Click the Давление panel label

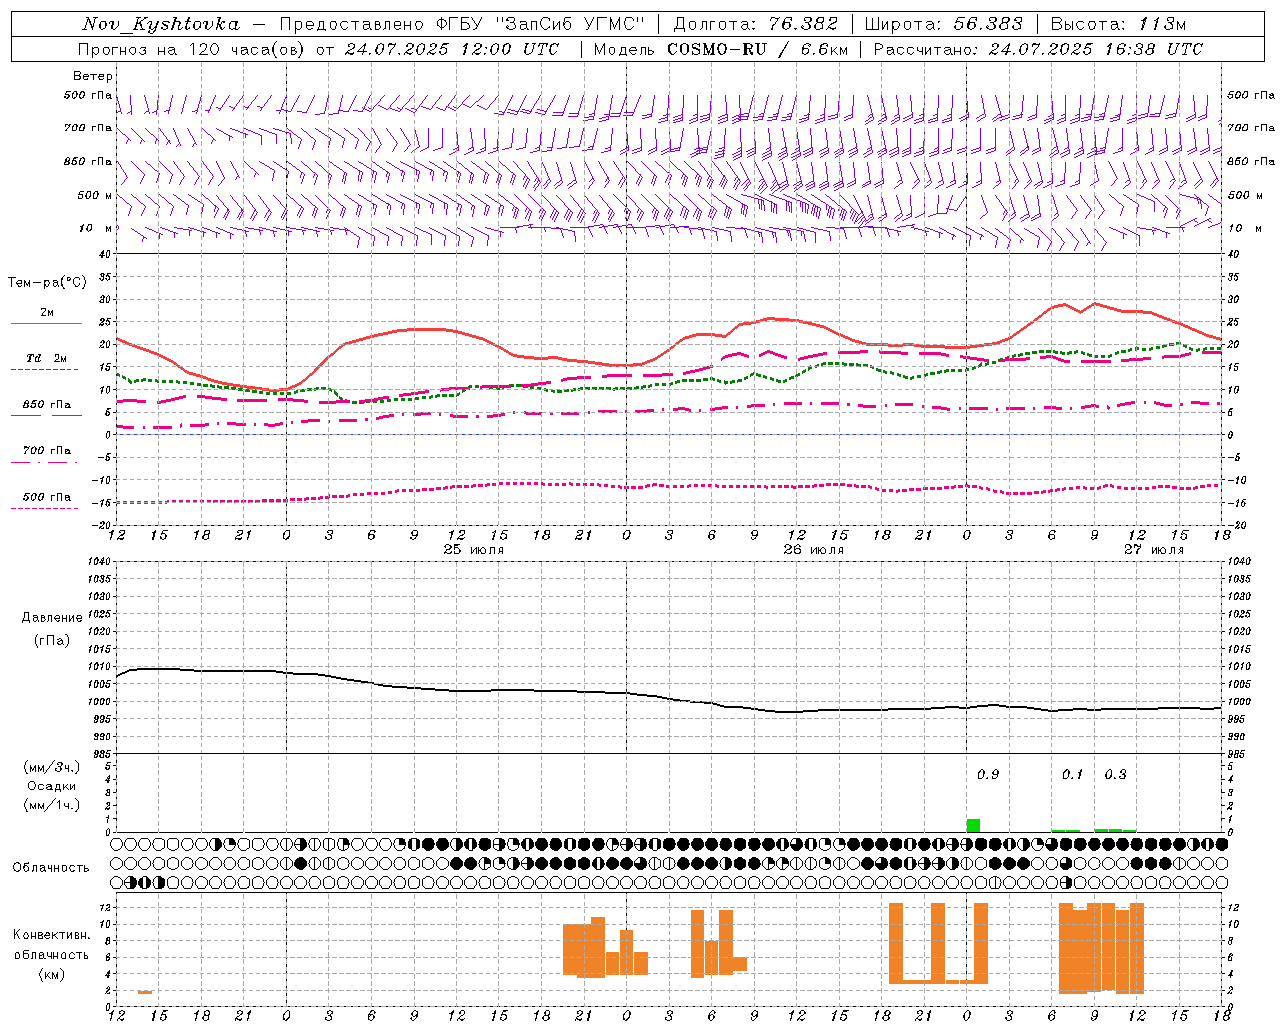point(52,618)
